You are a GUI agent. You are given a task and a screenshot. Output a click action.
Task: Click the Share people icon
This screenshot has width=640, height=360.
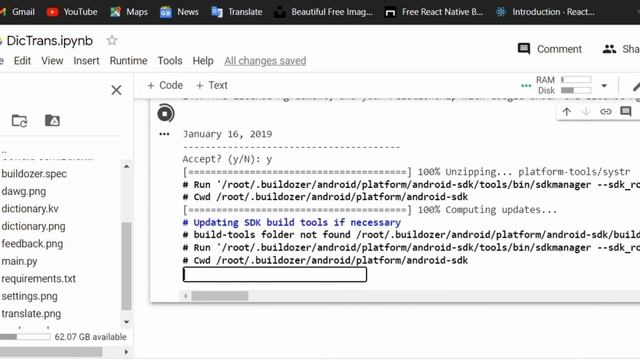[x=609, y=49]
